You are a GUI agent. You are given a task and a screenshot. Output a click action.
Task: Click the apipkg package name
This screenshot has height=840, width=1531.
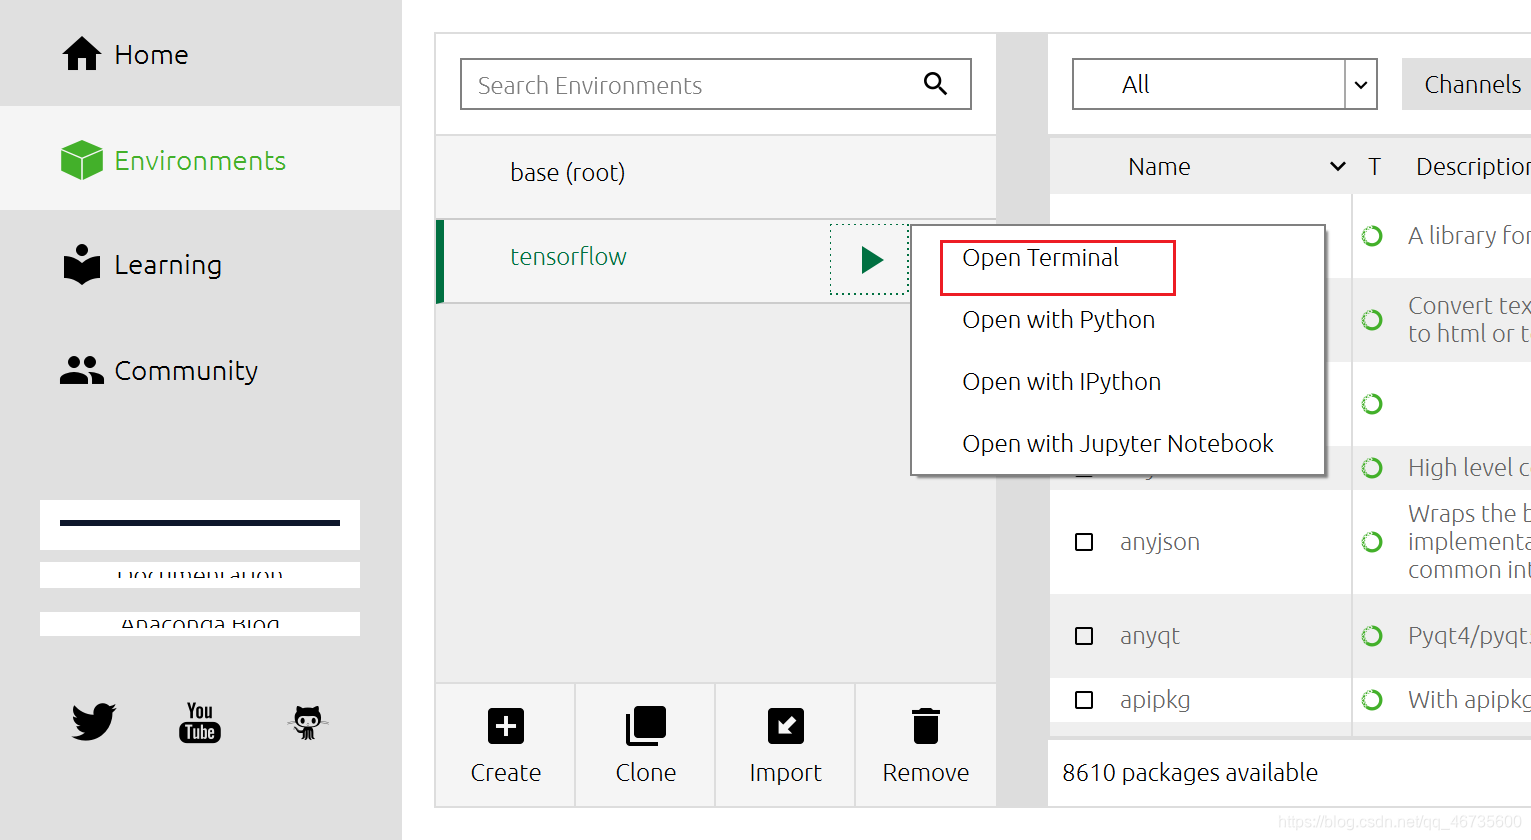(1155, 700)
